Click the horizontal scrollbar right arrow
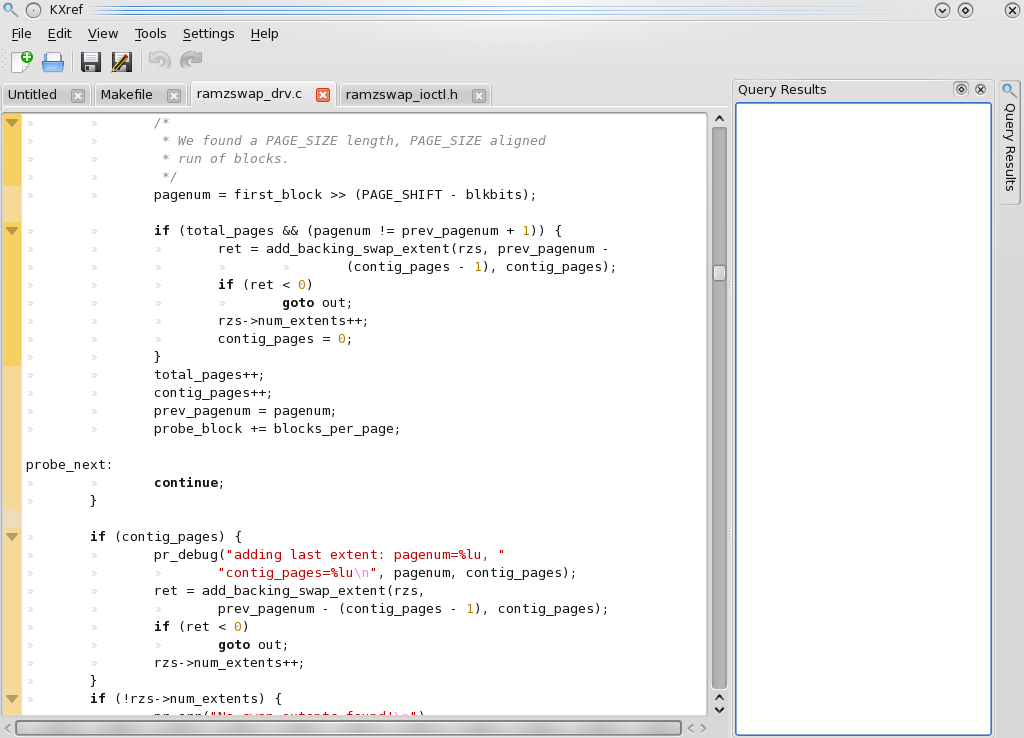The height and width of the screenshot is (738, 1024). point(703,728)
